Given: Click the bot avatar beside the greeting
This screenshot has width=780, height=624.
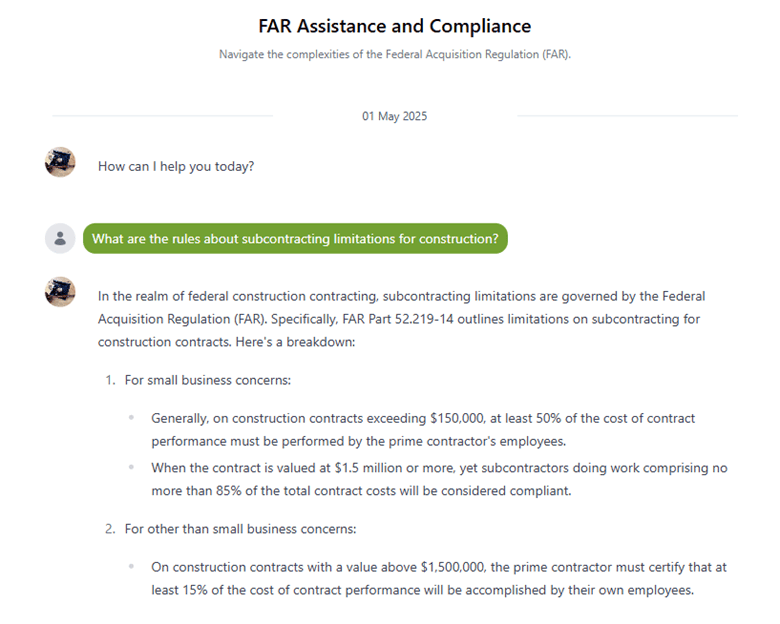Looking at the screenshot, I should click(60, 162).
